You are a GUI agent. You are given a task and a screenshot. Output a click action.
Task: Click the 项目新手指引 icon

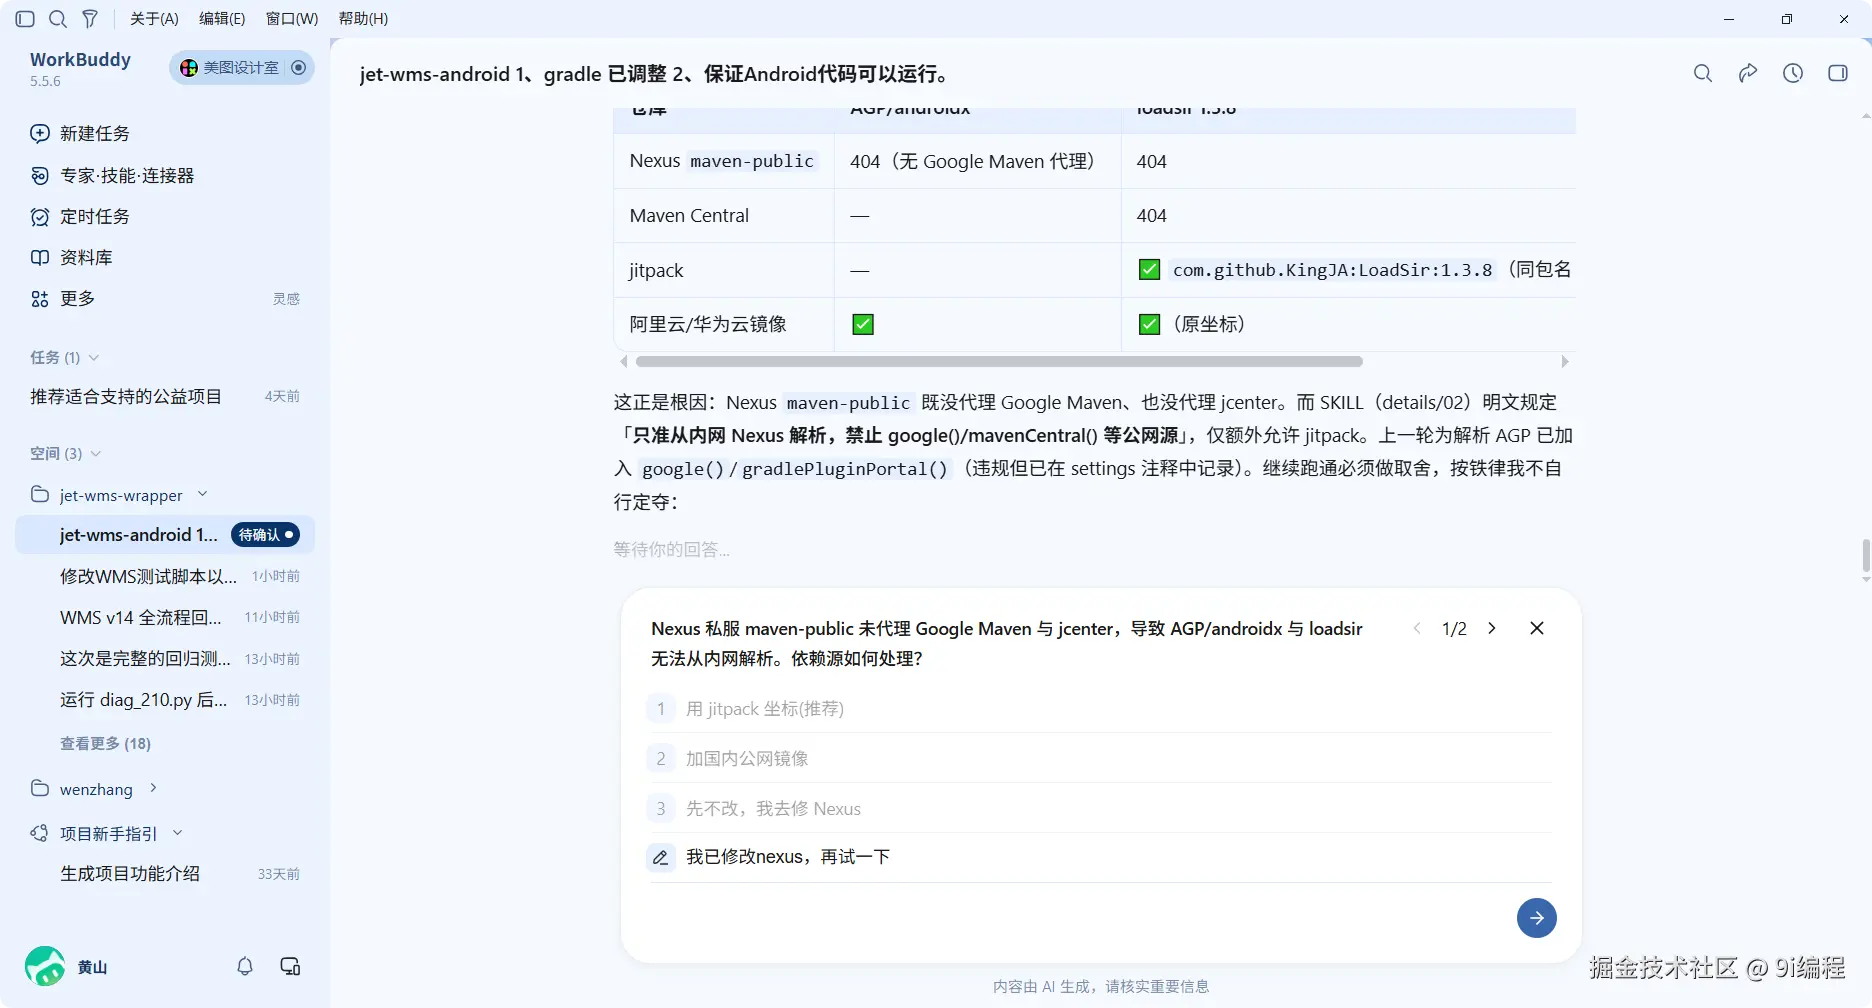point(40,833)
